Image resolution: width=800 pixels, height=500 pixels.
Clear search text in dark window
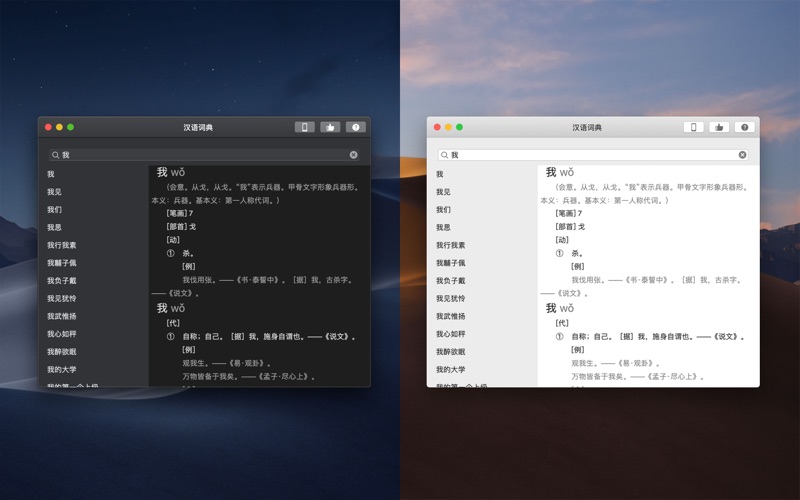pos(354,155)
